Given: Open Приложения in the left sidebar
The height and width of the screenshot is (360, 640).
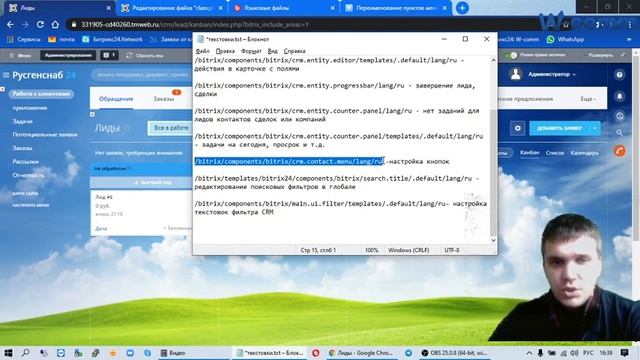Looking at the screenshot, I should (30, 108).
